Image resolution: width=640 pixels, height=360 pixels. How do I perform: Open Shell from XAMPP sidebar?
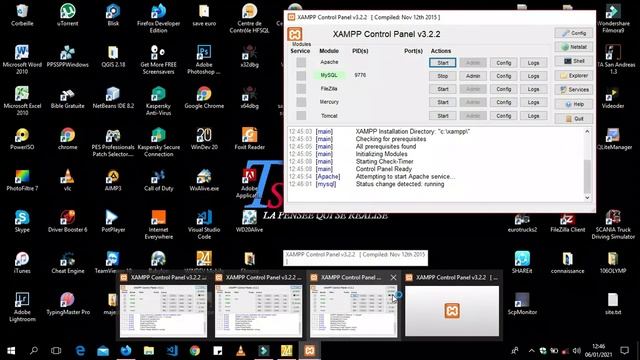pyautogui.click(x=573, y=61)
